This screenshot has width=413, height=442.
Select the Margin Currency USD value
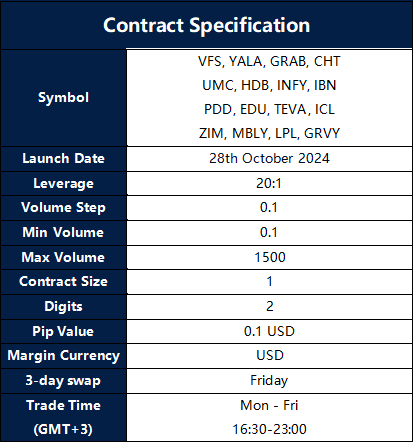click(269, 356)
